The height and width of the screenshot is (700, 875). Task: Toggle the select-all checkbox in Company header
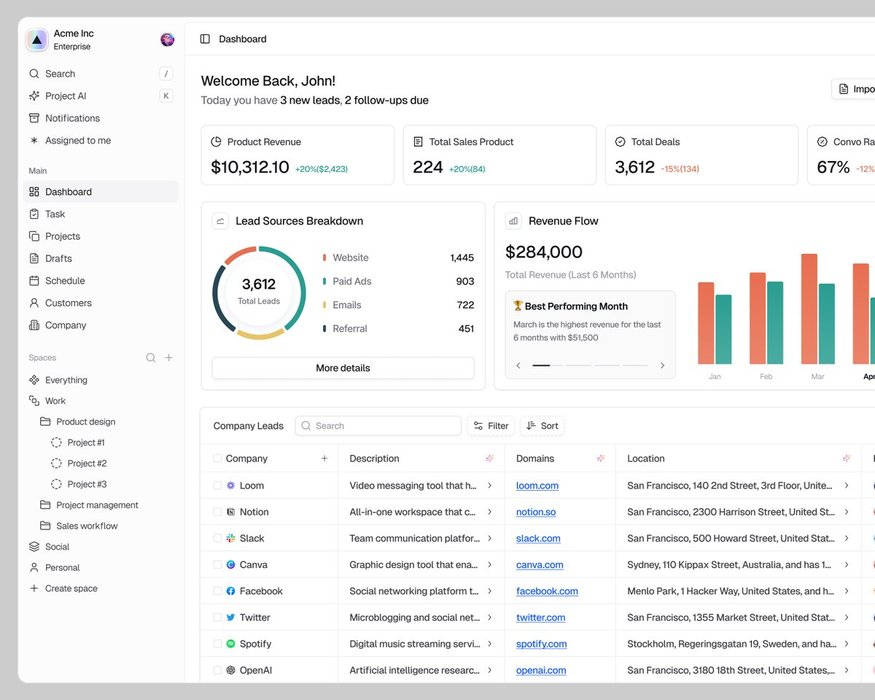click(218, 459)
